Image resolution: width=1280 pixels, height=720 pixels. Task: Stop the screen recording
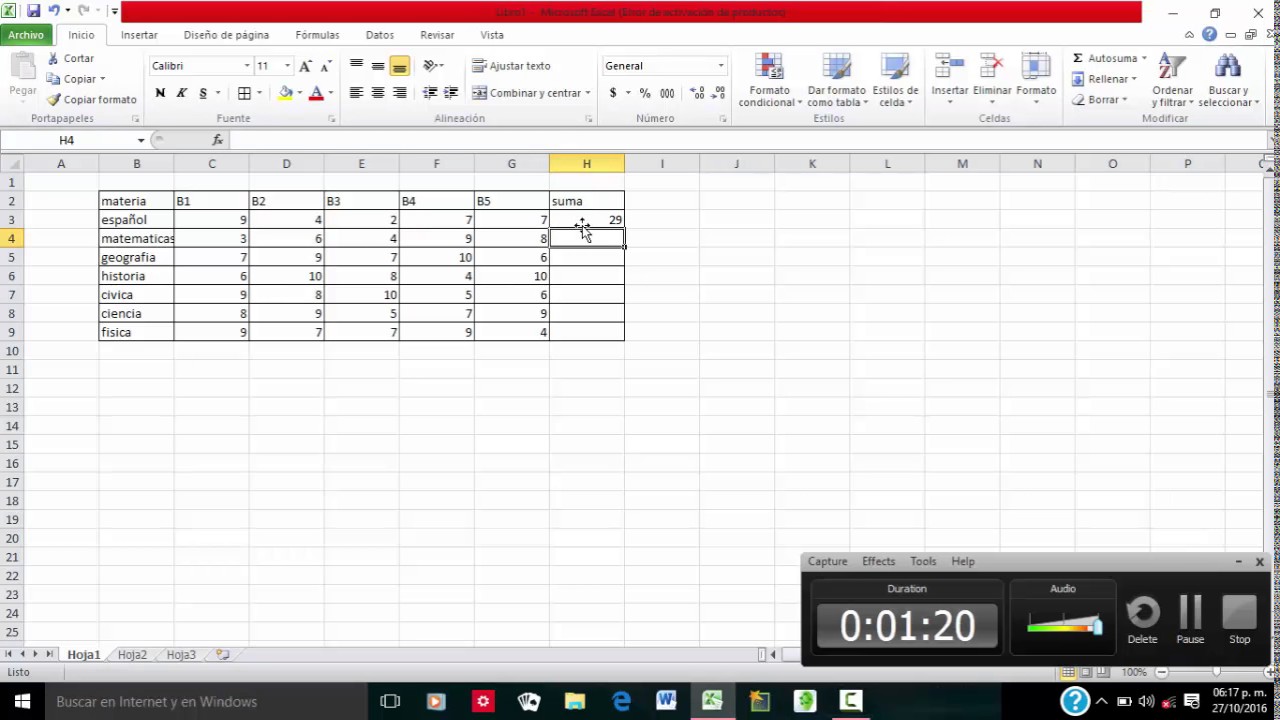point(1239,619)
